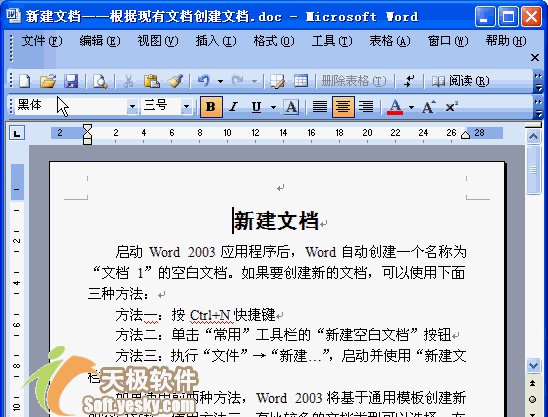Grow font size A icon
This screenshot has width=548, height=417.
[429, 107]
